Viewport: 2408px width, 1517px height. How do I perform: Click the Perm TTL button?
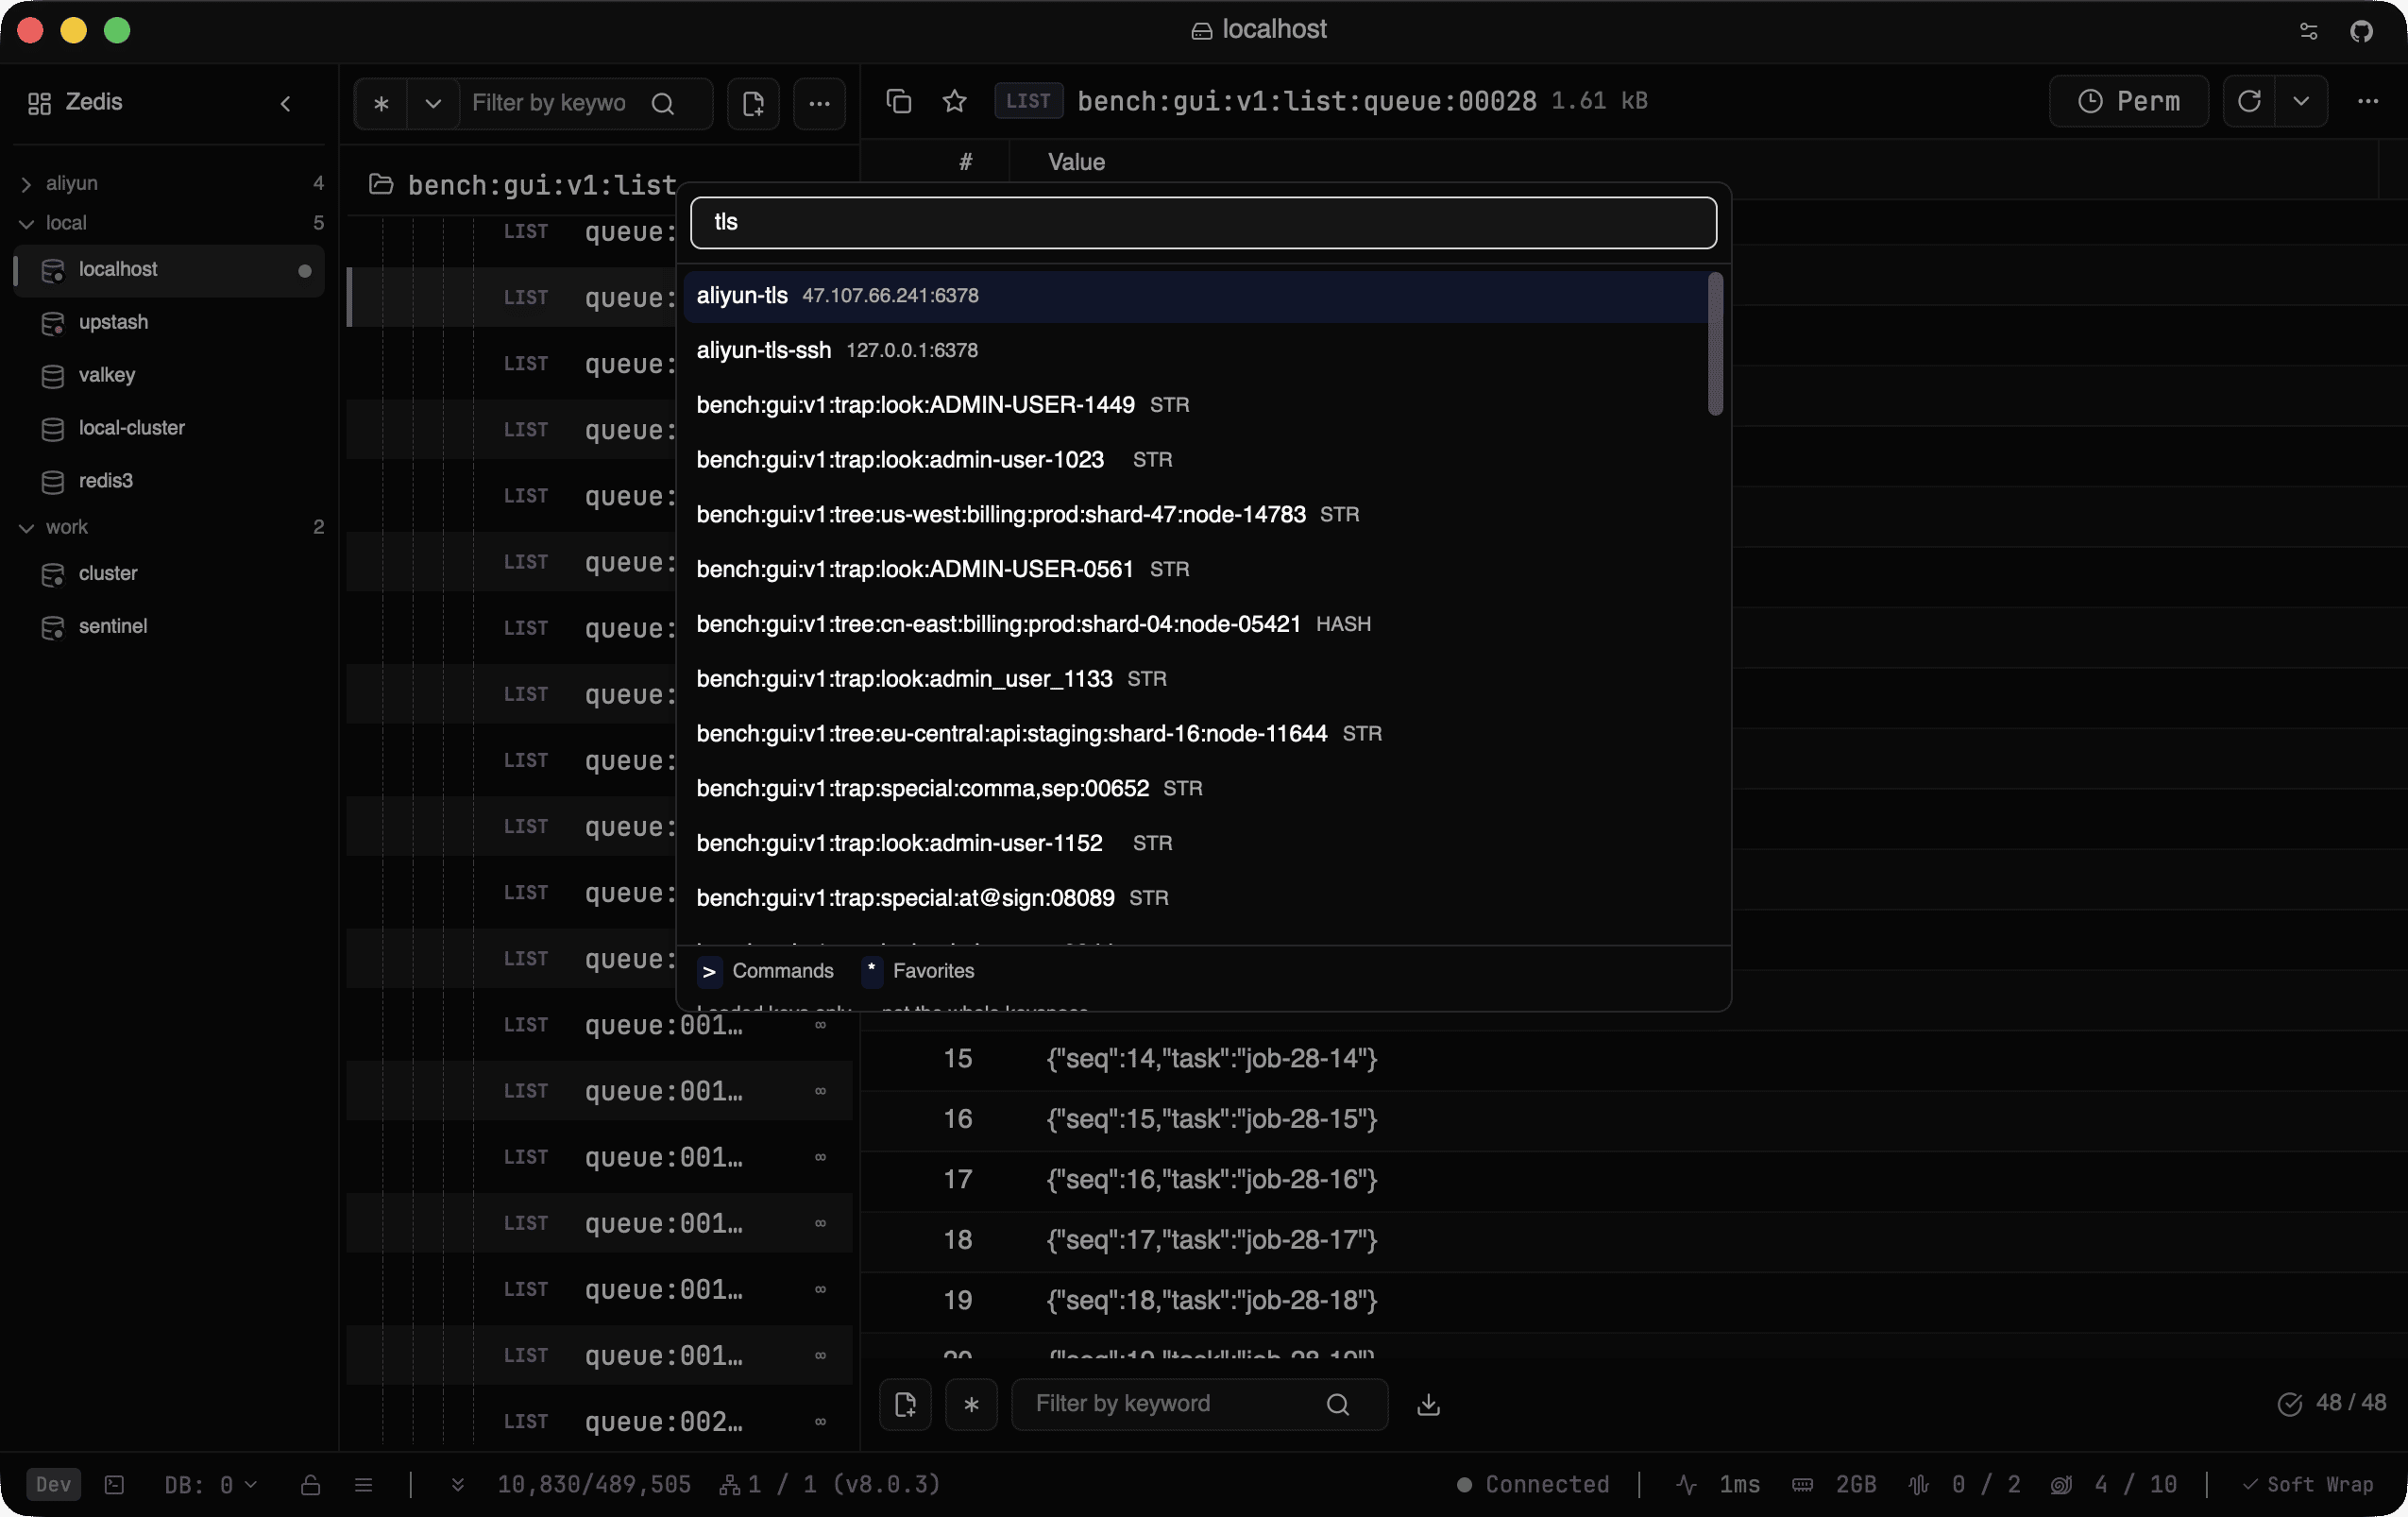pyautogui.click(x=2129, y=101)
